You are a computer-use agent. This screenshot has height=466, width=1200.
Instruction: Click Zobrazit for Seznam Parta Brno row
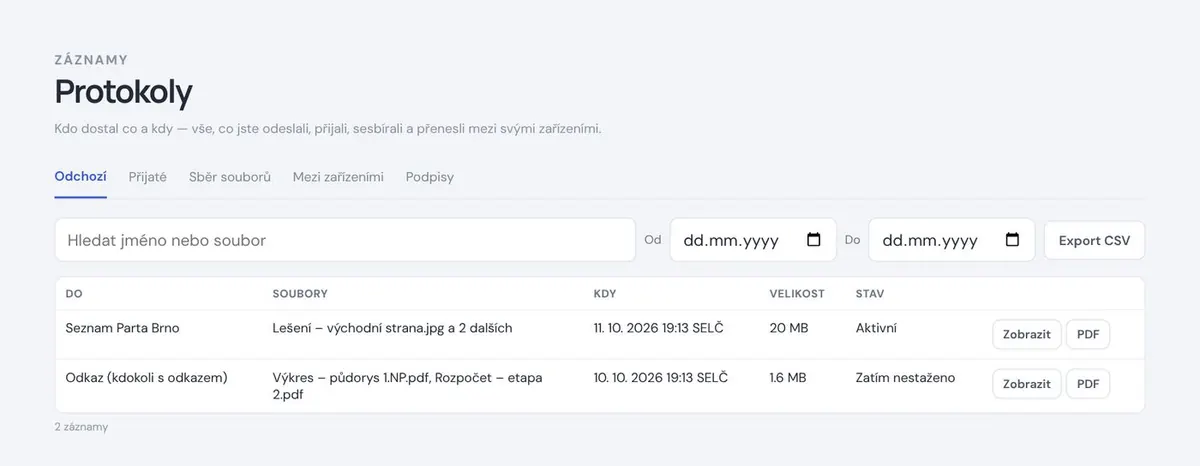click(x=1027, y=334)
